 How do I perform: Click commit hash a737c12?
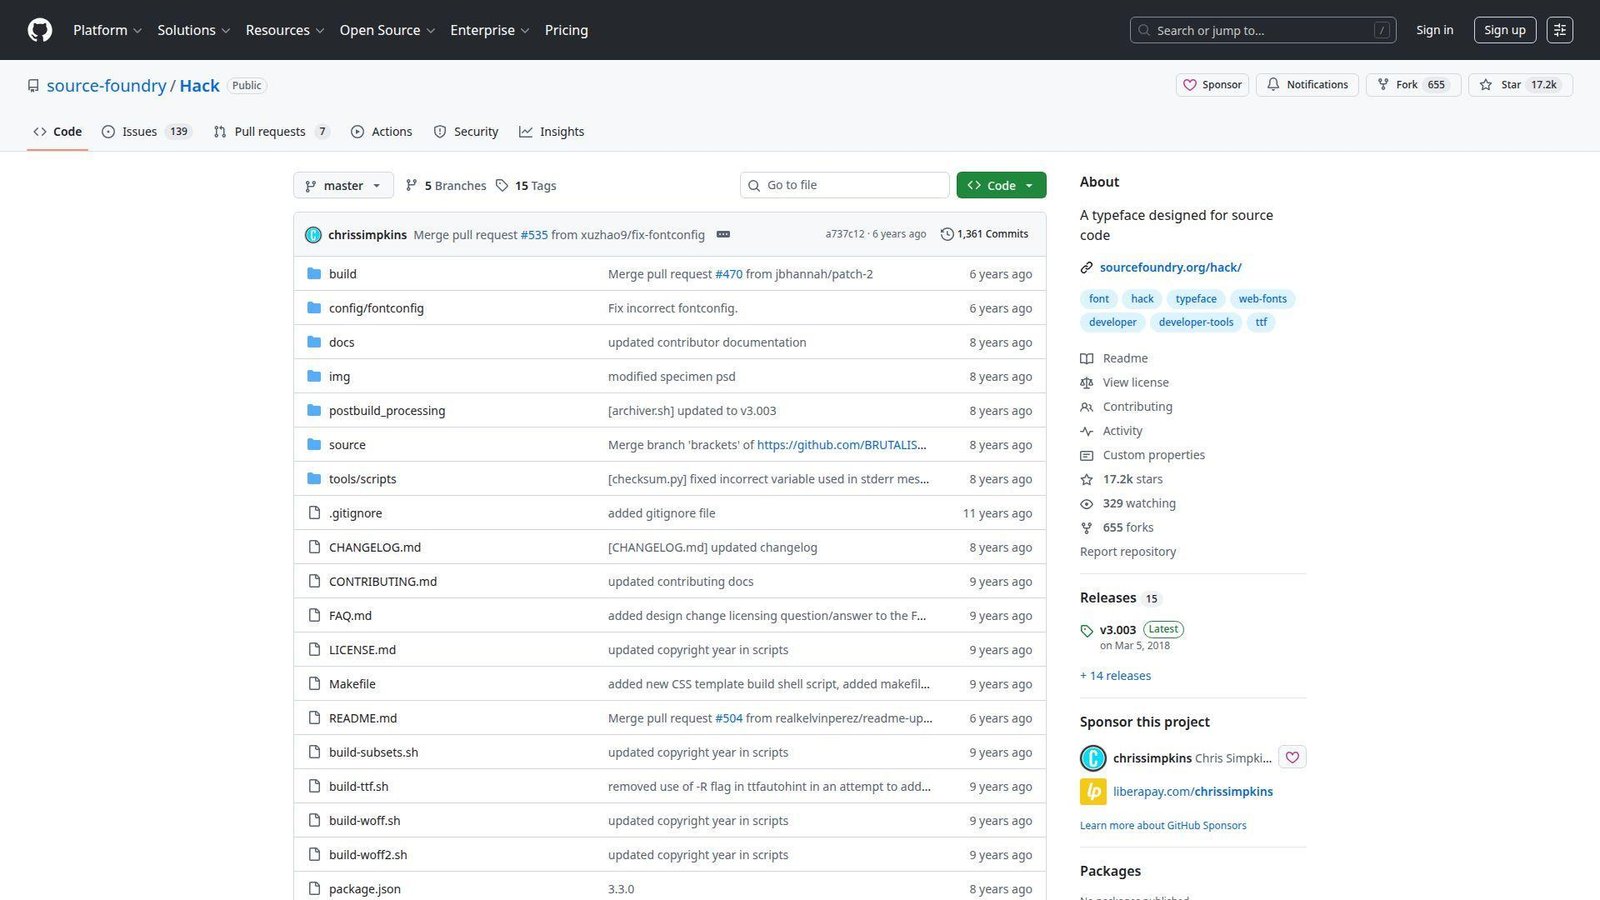click(x=845, y=234)
